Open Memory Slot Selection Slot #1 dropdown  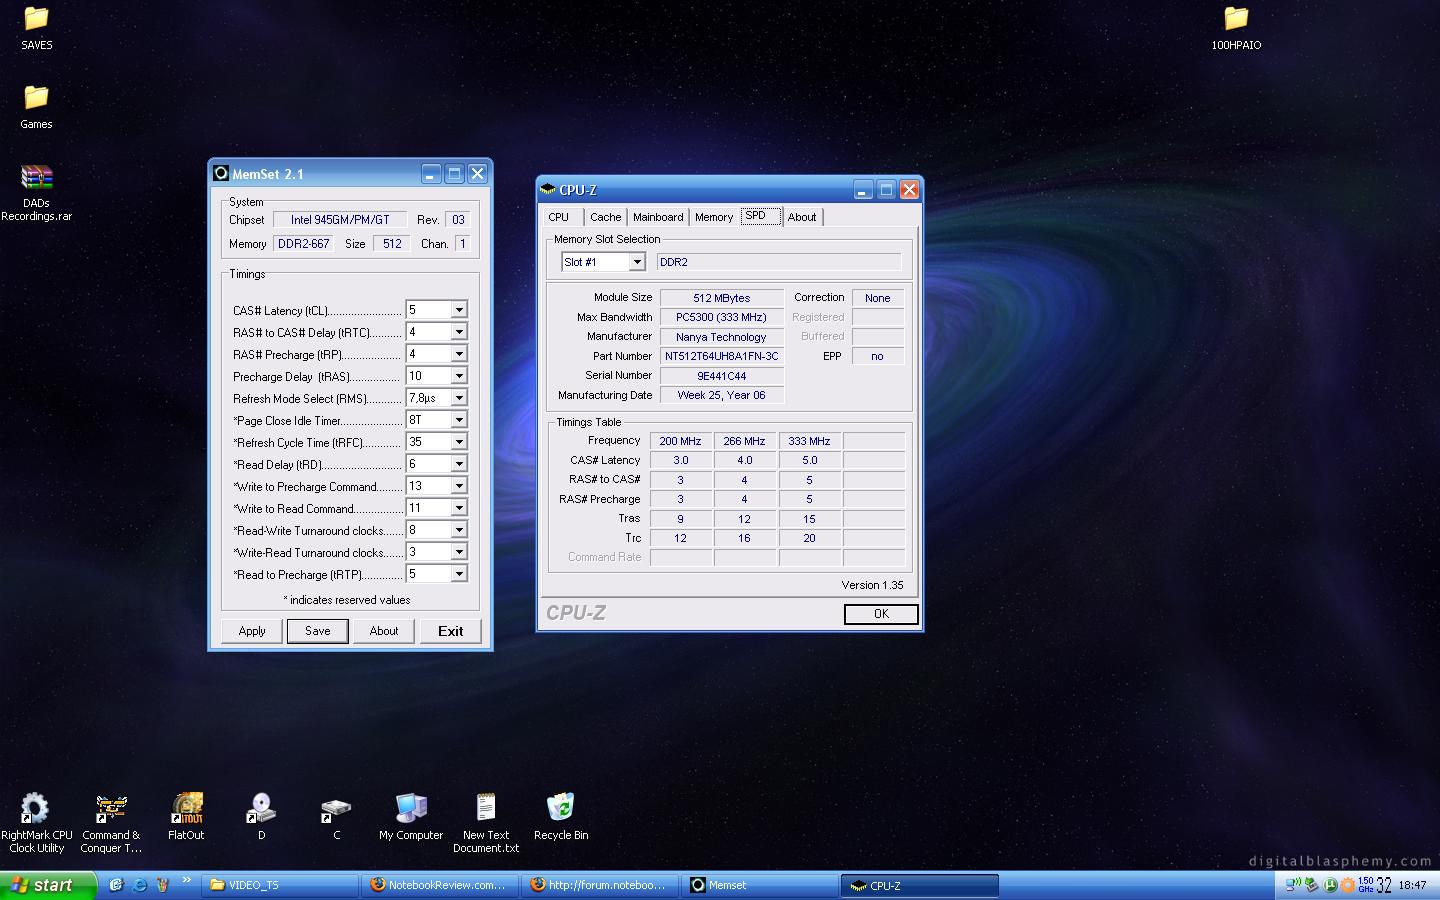point(636,262)
